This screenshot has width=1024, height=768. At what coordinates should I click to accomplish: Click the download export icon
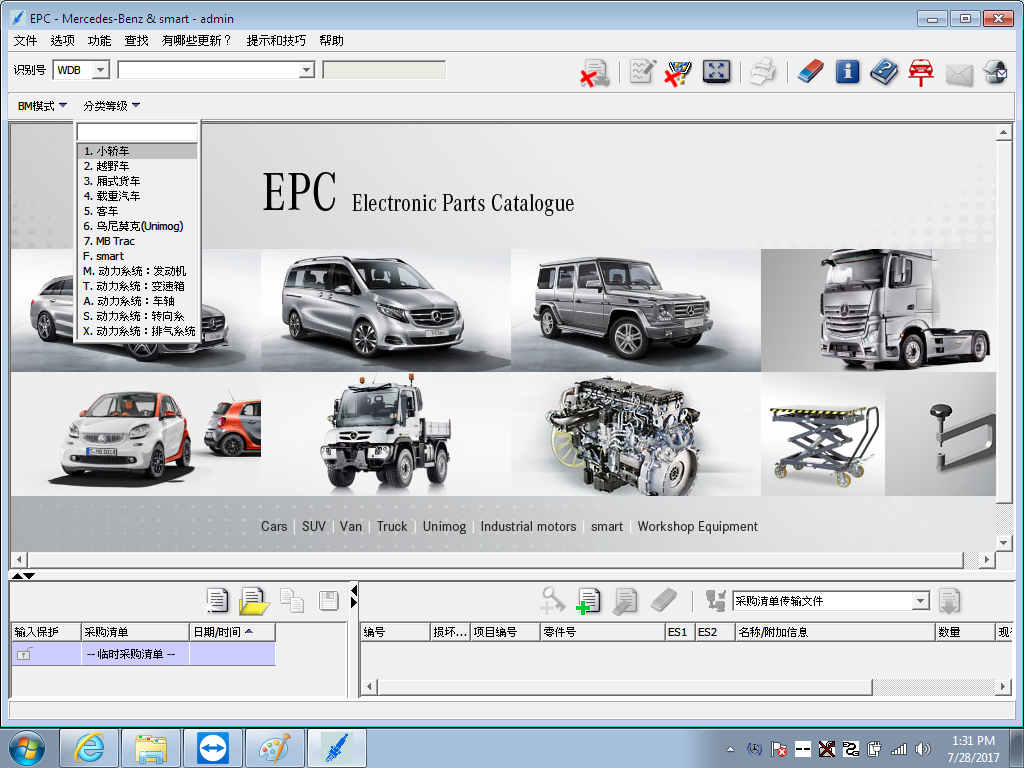point(949,601)
